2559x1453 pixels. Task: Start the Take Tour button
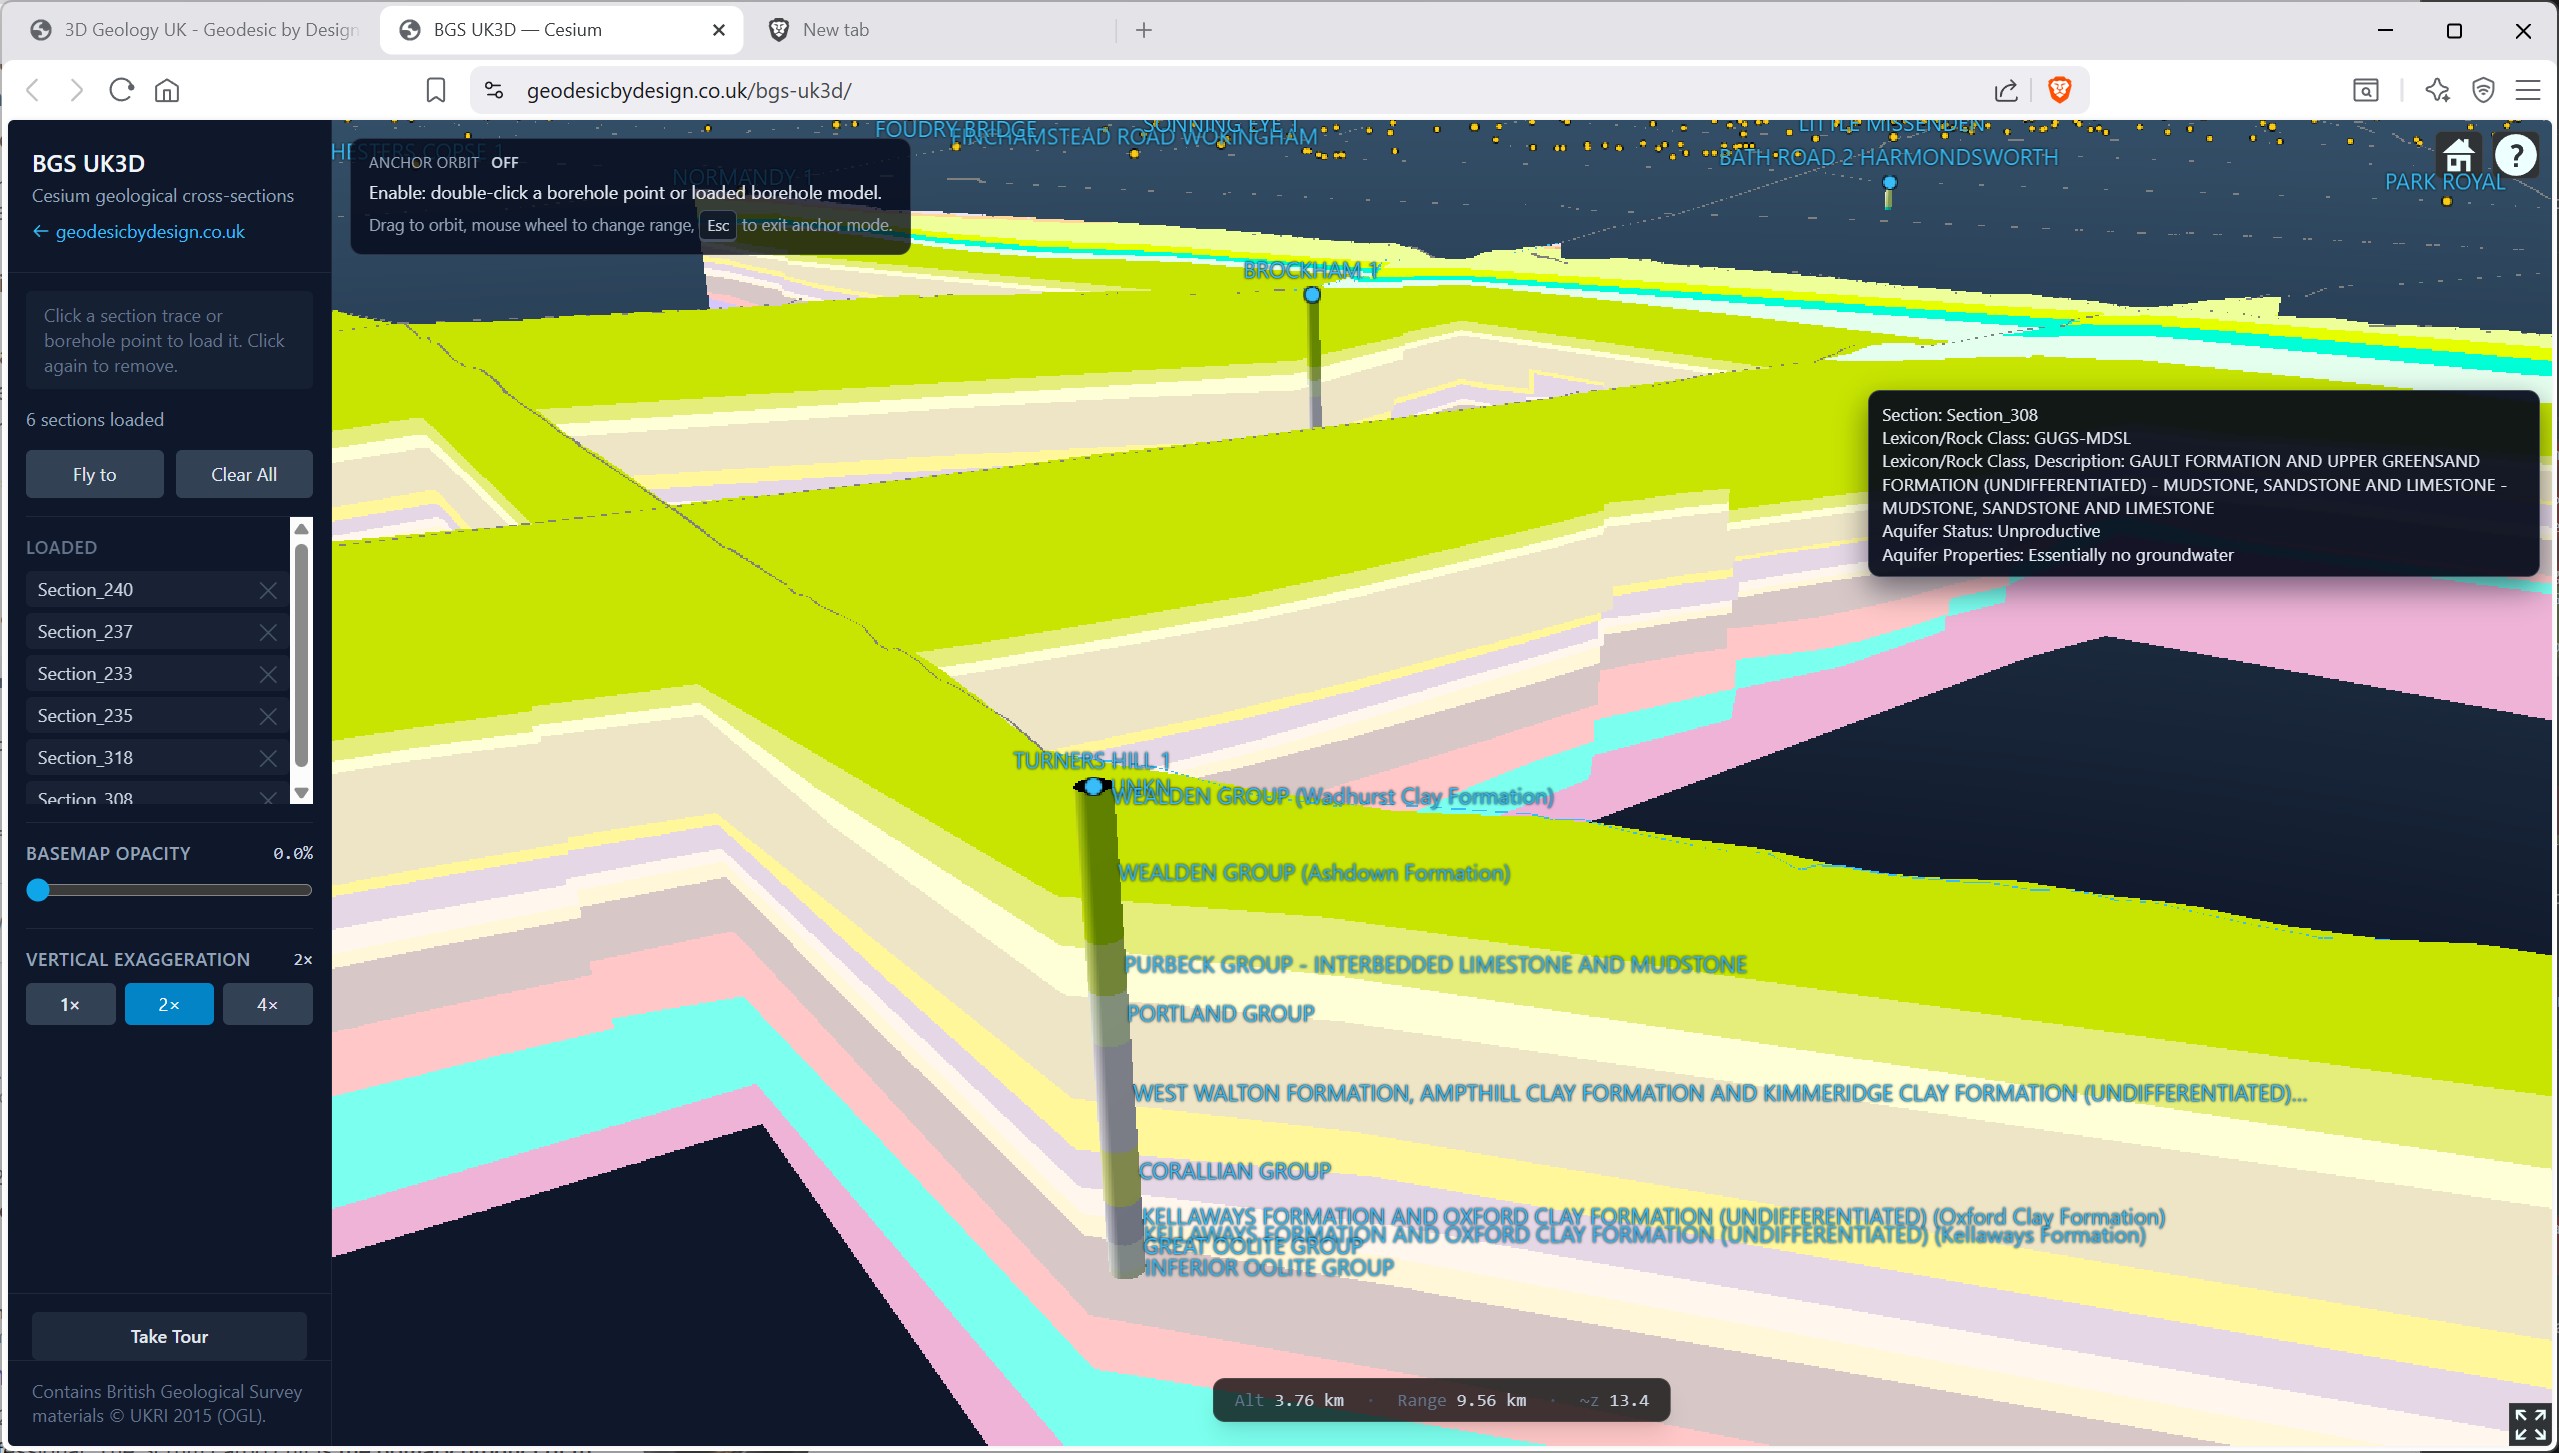tap(169, 1336)
